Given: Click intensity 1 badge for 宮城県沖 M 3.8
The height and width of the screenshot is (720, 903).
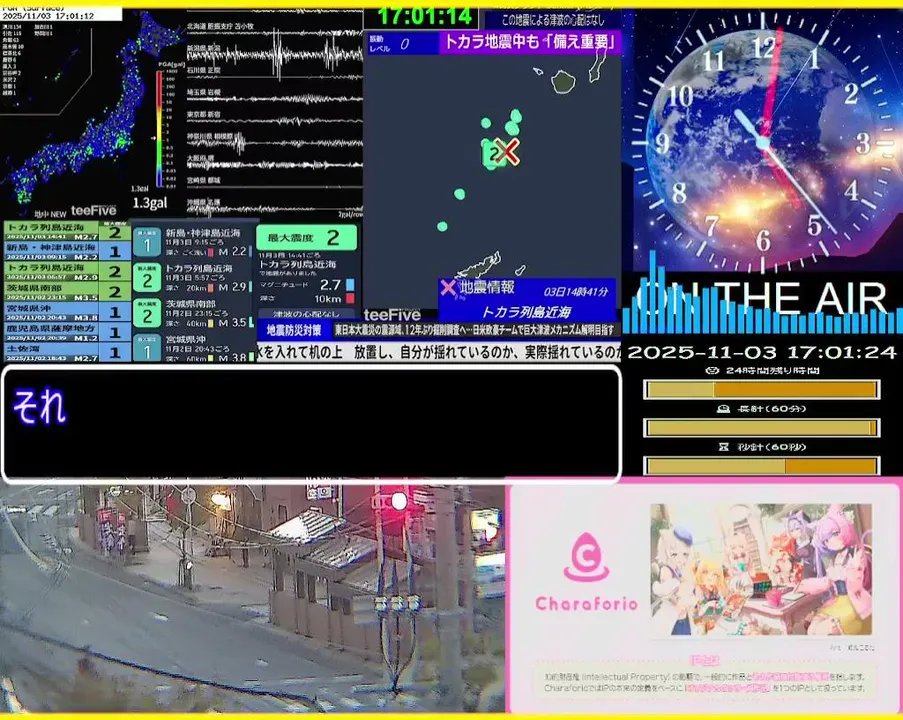Looking at the screenshot, I should click(147, 348).
